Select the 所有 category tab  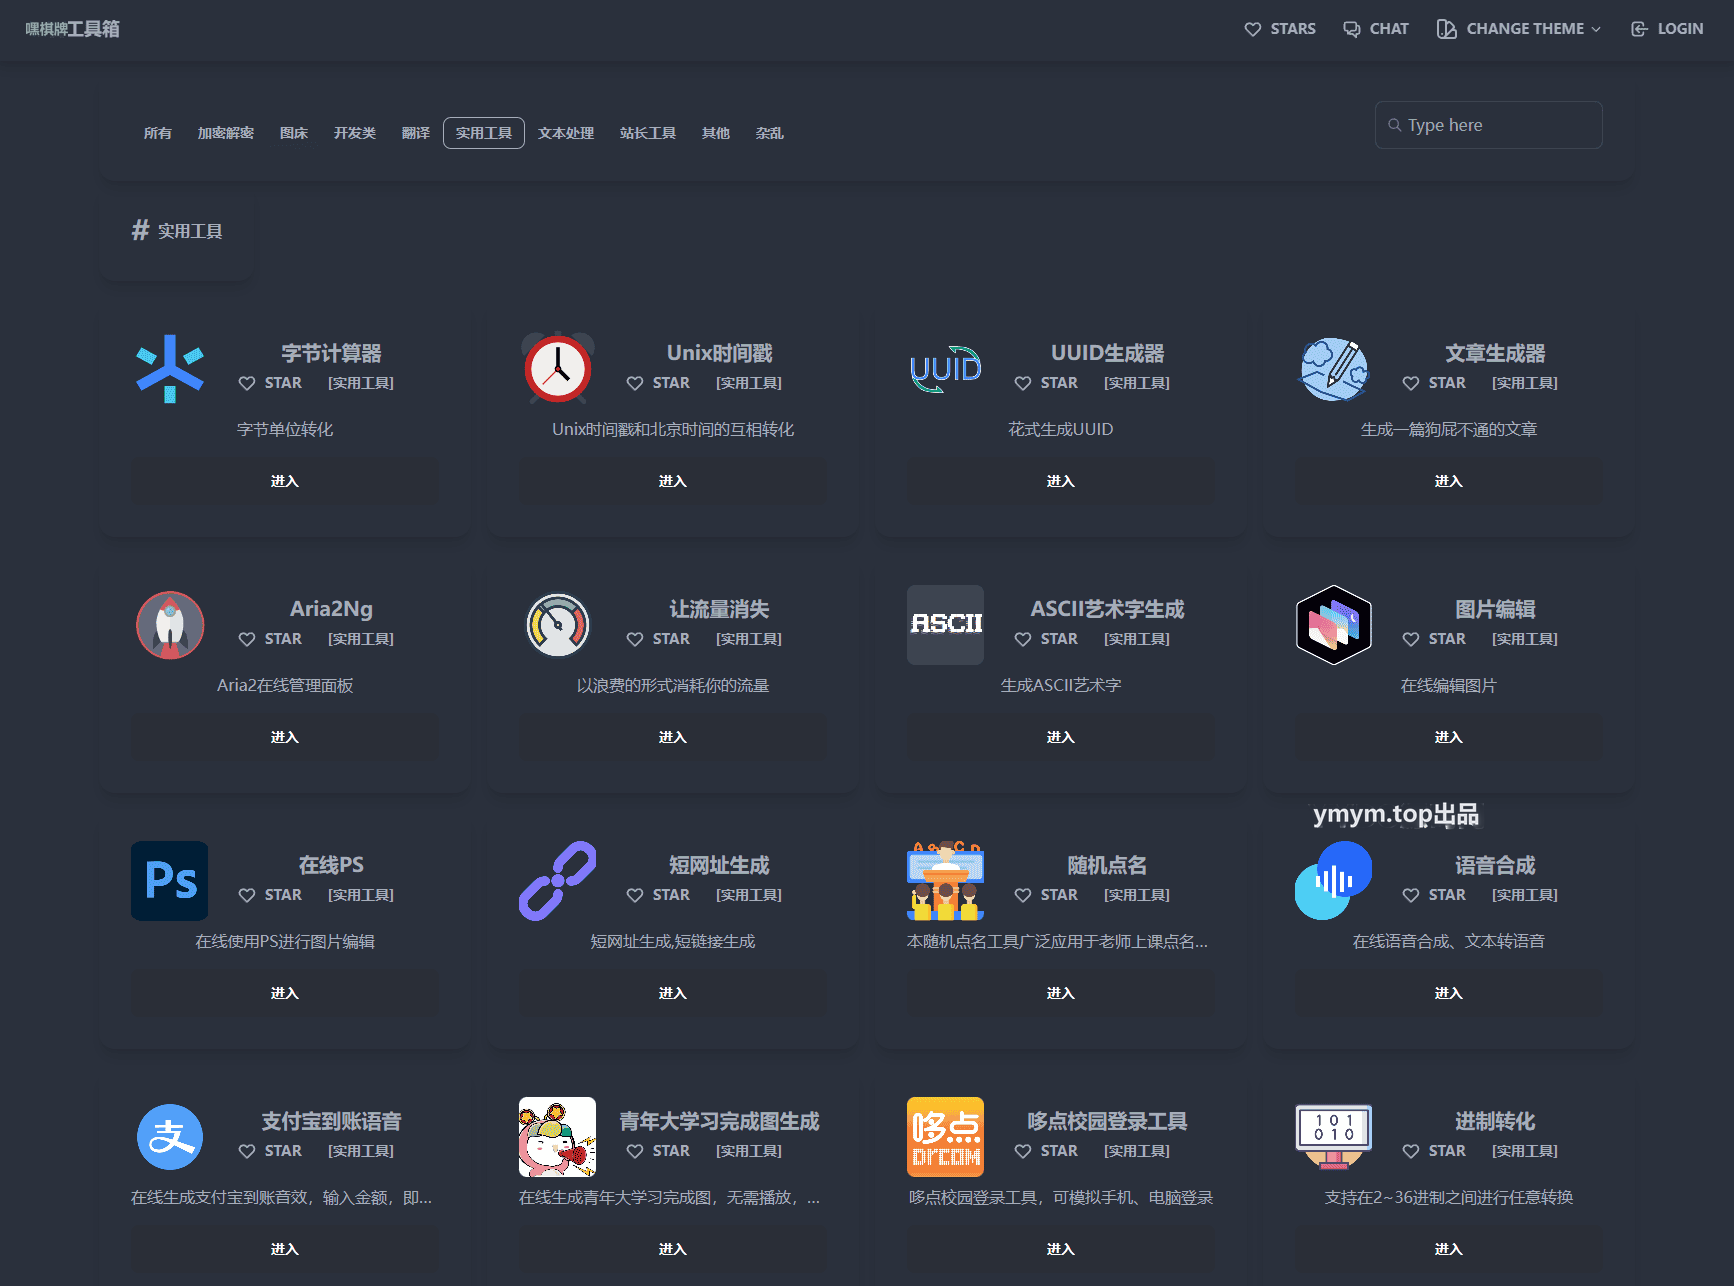(x=157, y=133)
